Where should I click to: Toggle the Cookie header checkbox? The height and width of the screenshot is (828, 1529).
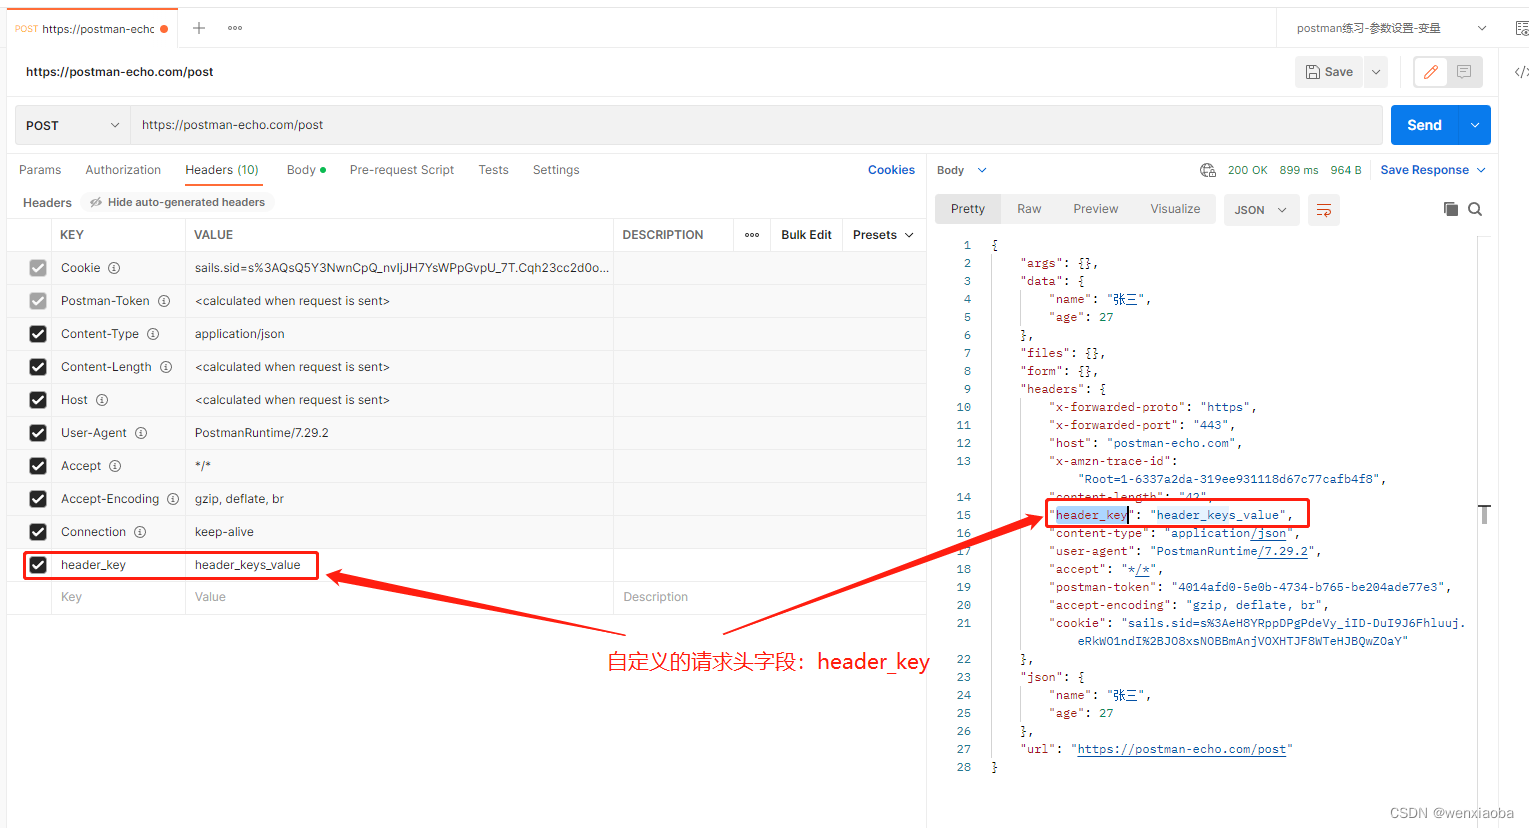38,268
